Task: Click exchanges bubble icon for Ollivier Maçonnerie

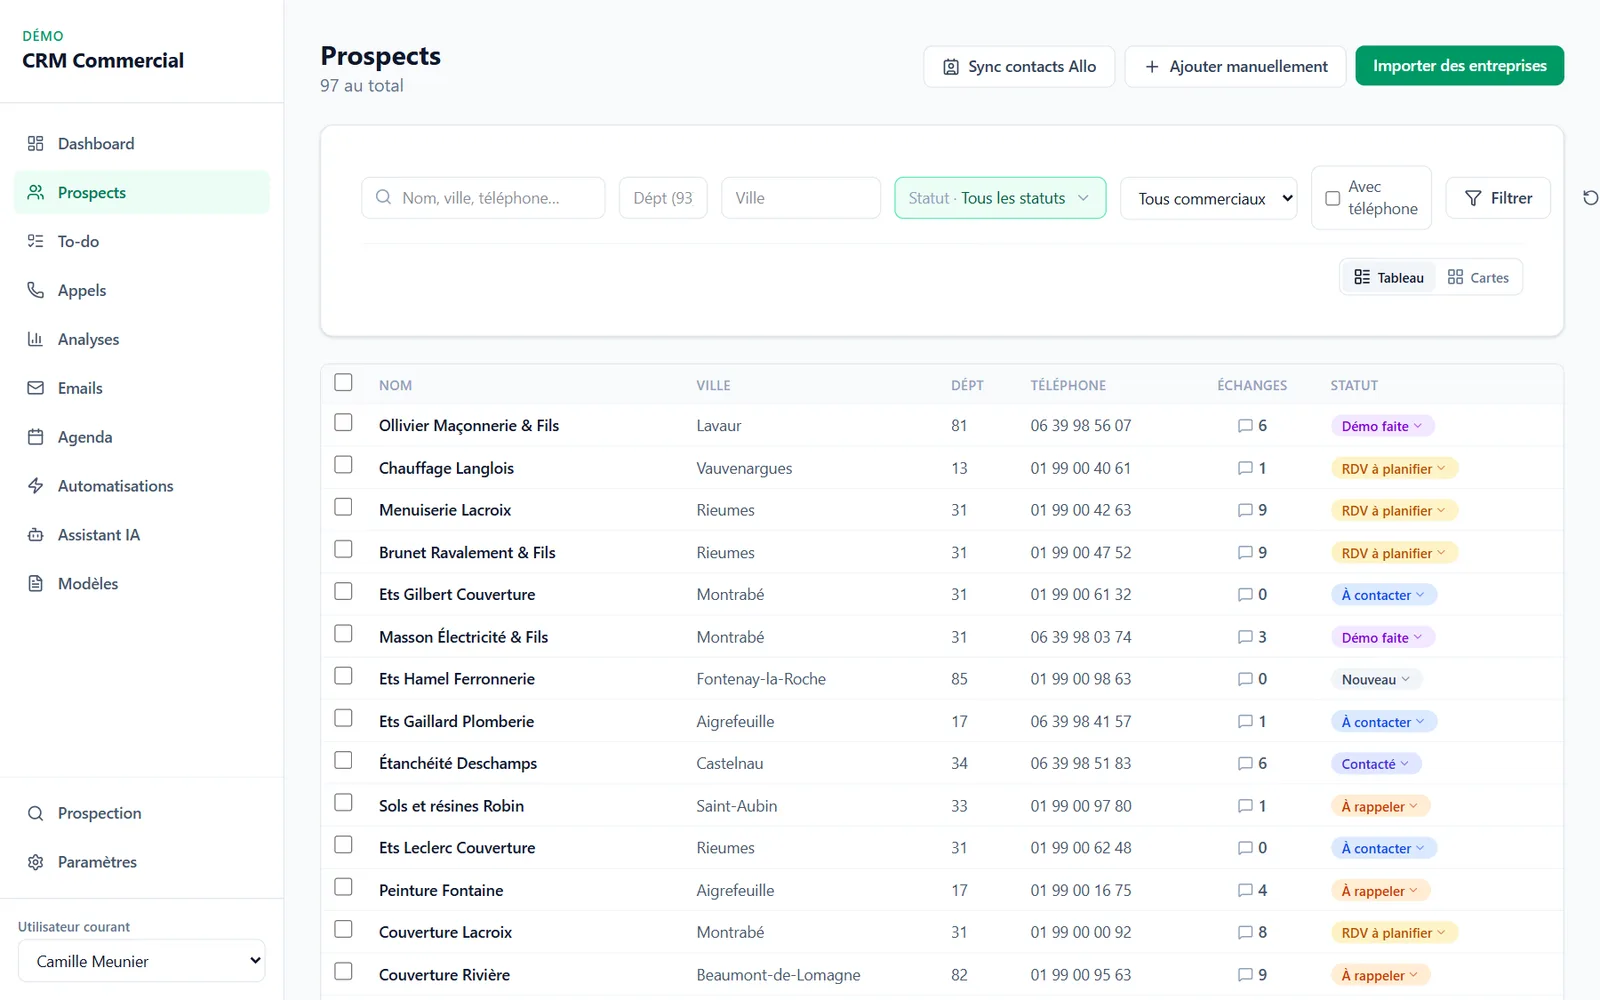Action: pyautogui.click(x=1245, y=426)
